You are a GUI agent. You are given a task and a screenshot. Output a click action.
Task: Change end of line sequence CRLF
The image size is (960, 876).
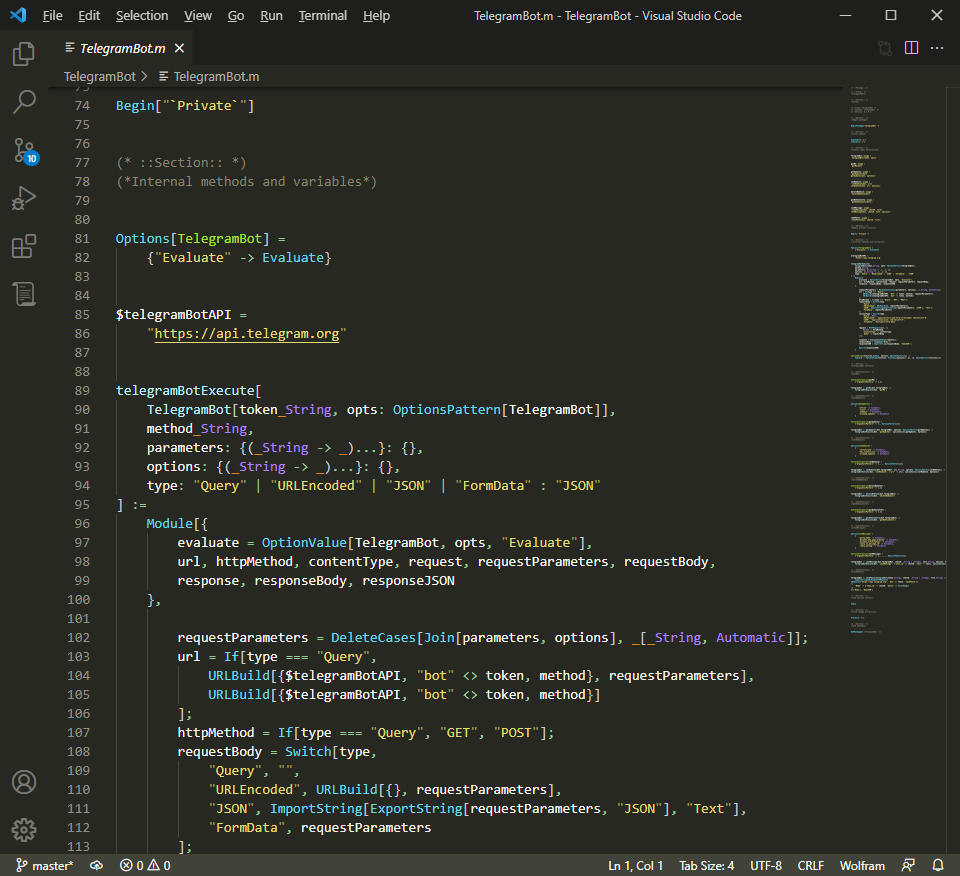(x=811, y=865)
